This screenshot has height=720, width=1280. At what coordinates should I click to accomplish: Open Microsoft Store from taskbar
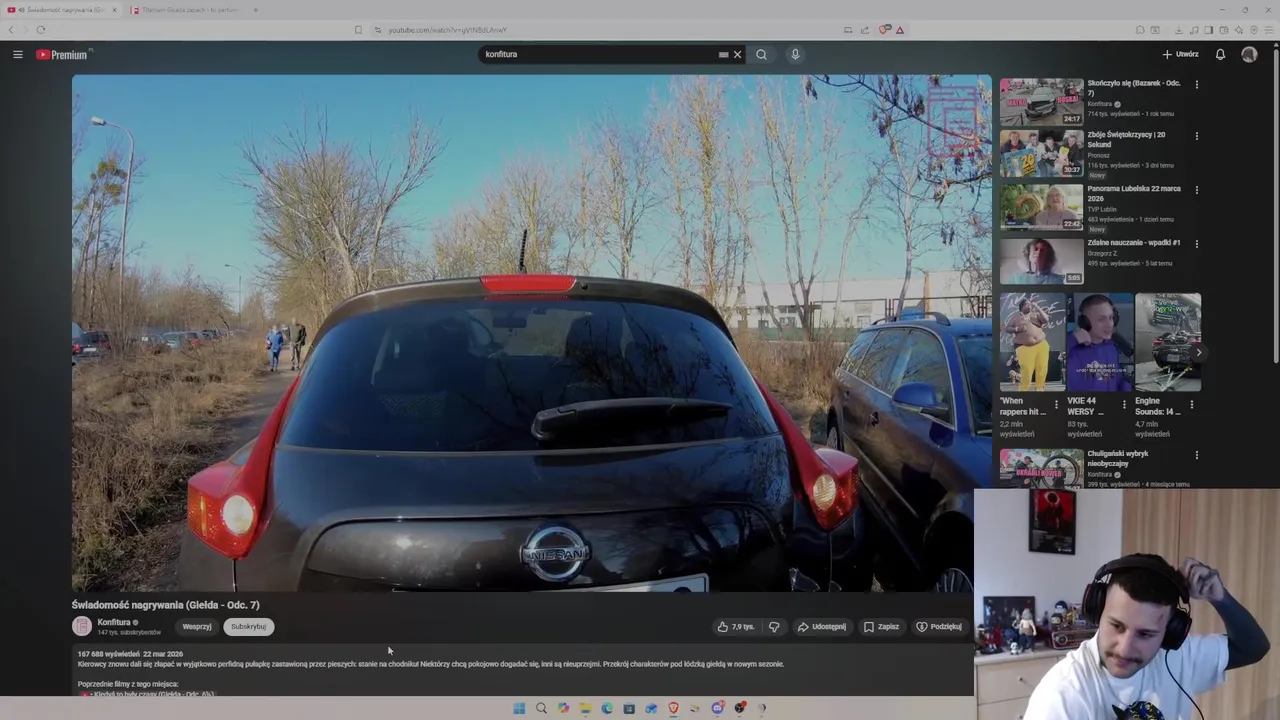point(629,708)
